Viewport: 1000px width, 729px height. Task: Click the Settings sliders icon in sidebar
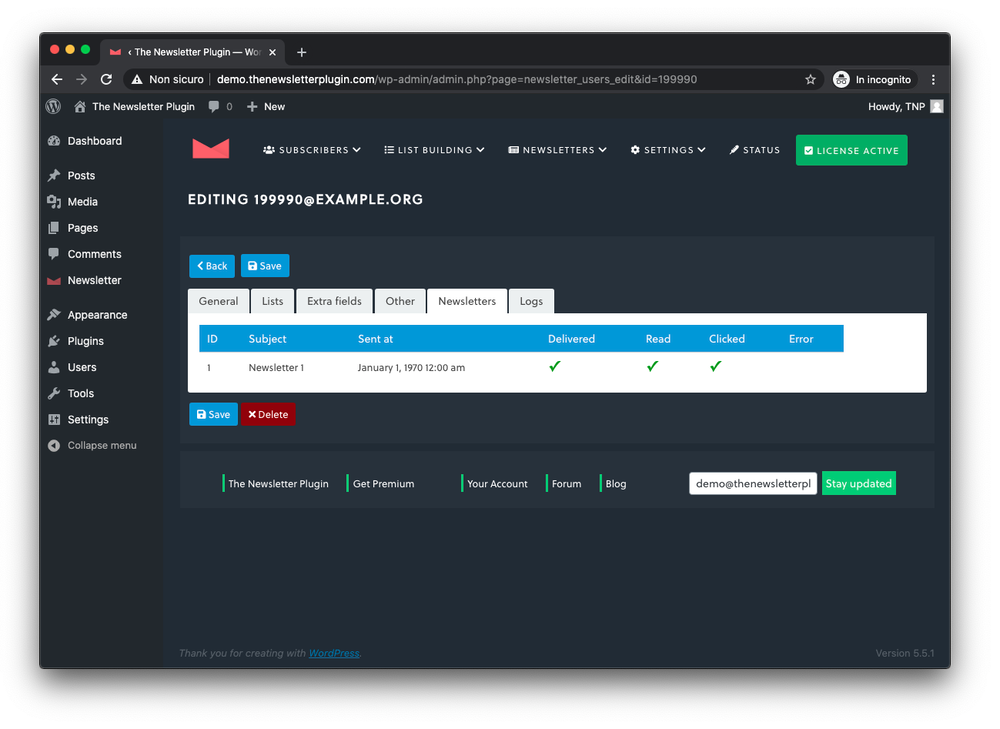click(54, 420)
